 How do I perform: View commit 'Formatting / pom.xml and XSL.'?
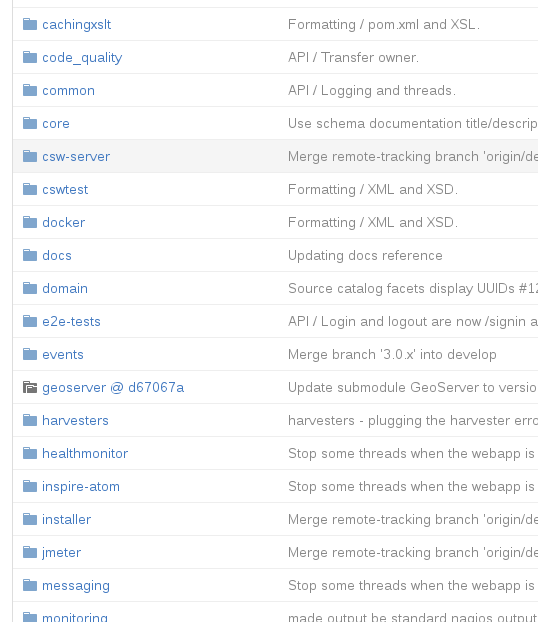[384, 25]
